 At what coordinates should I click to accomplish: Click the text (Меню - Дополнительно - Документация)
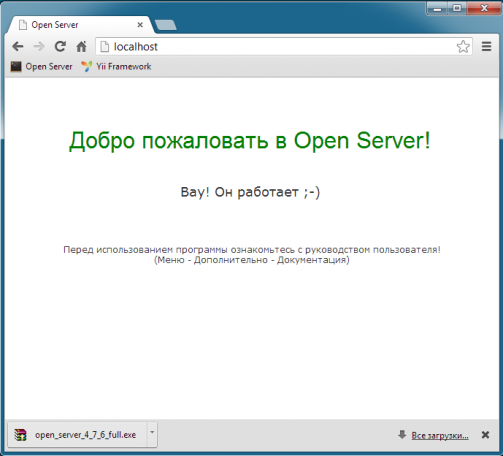pyautogui.click(x=252, y=260)
